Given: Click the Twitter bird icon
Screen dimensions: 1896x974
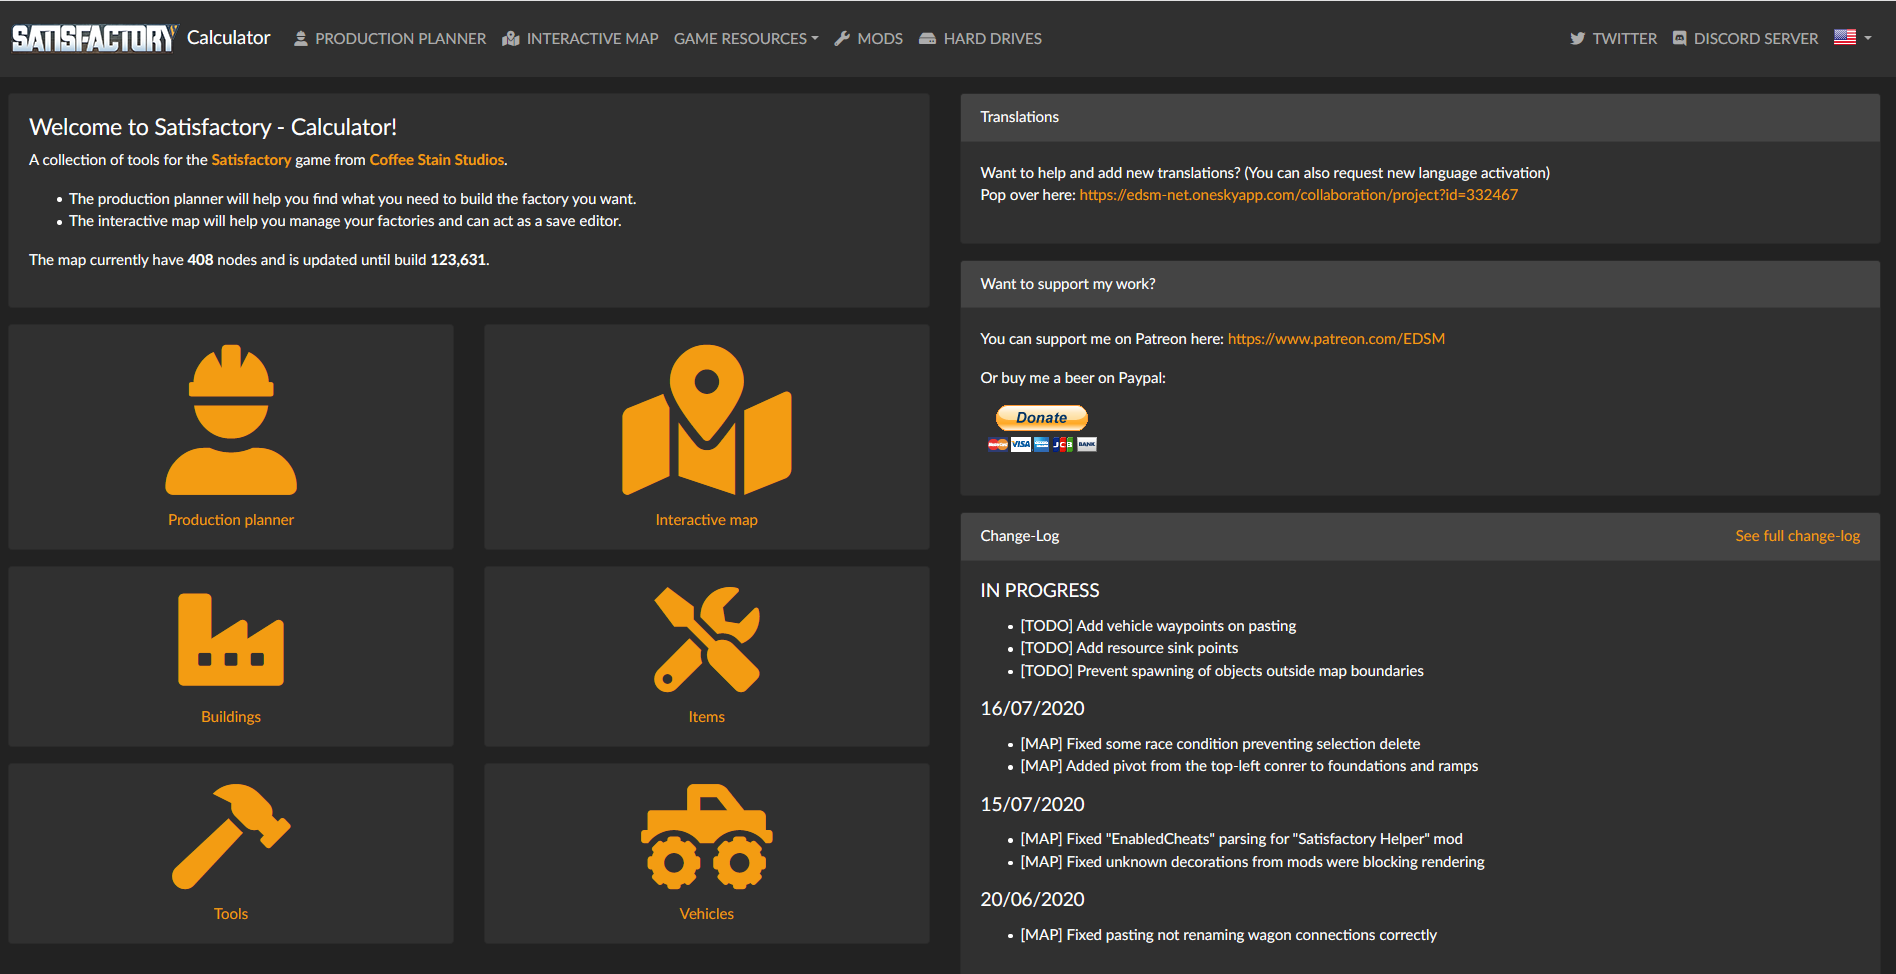Looking at the screenshot, I should click(1577, 39).
